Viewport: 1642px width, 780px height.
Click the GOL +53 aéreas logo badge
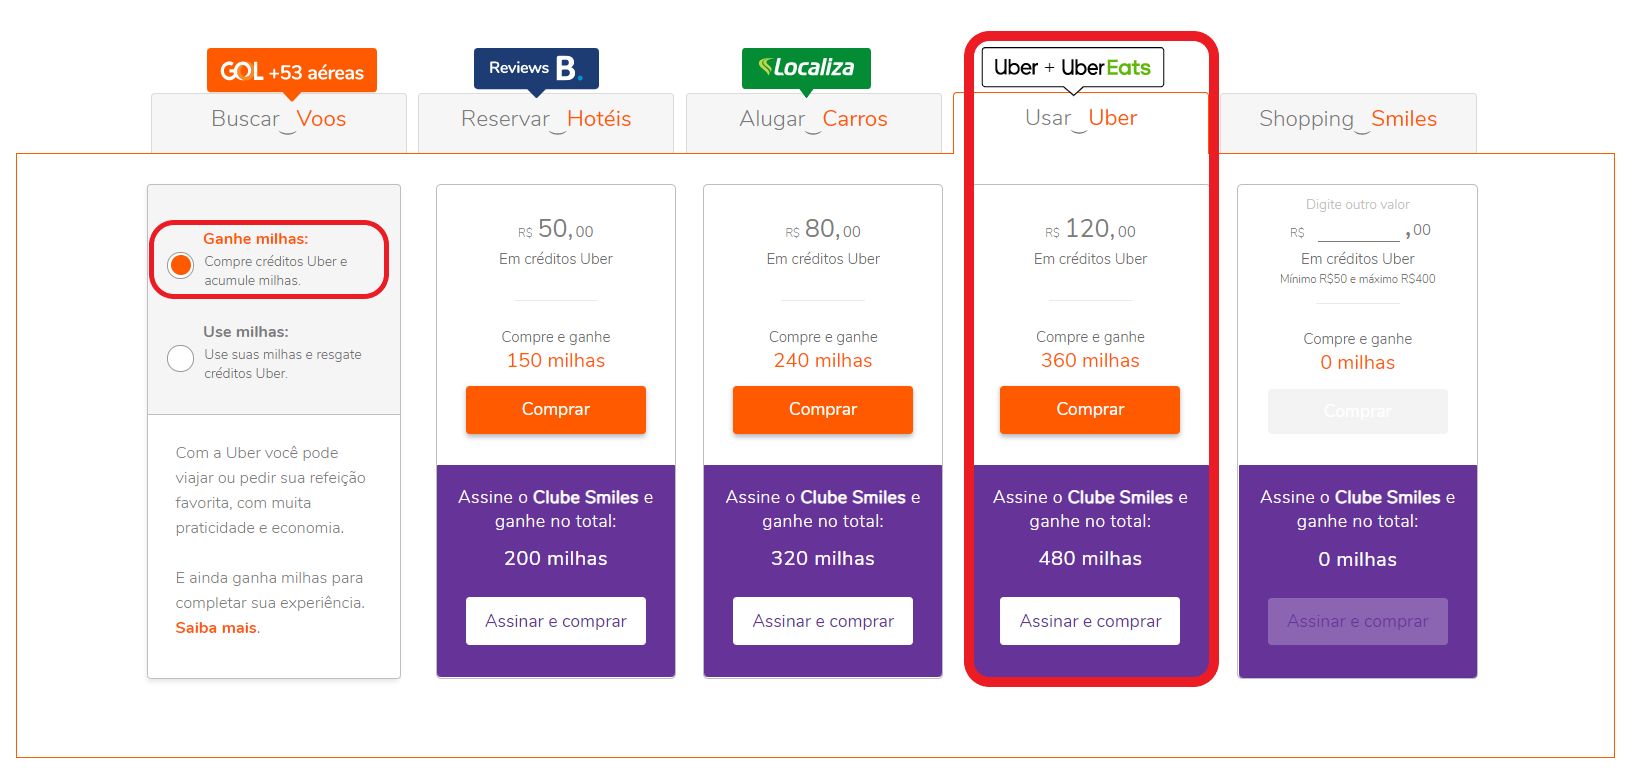pos(291,71)
